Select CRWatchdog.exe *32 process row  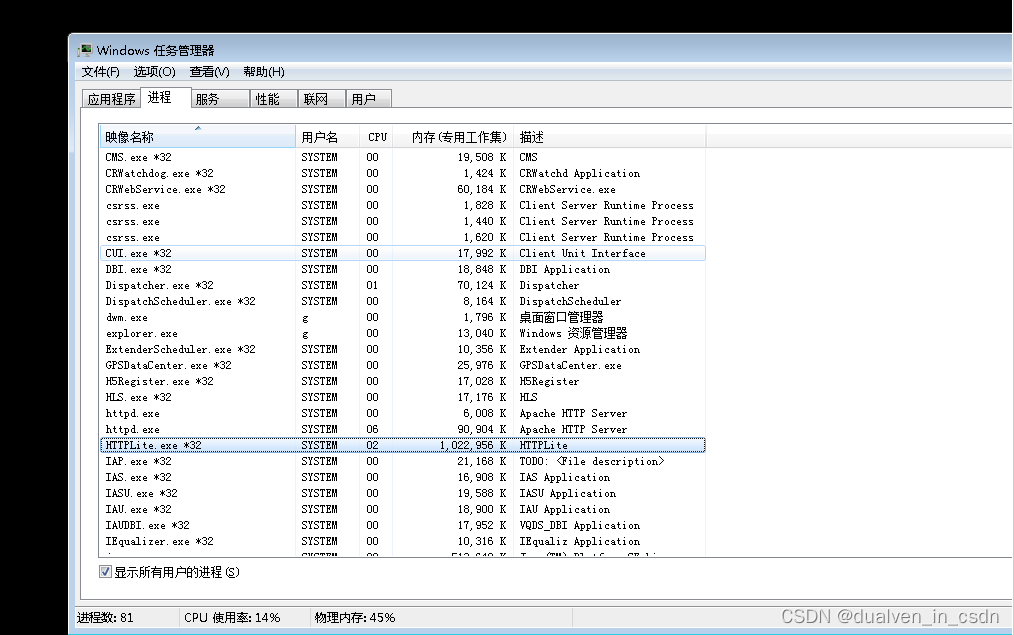(x=402, y=173)
